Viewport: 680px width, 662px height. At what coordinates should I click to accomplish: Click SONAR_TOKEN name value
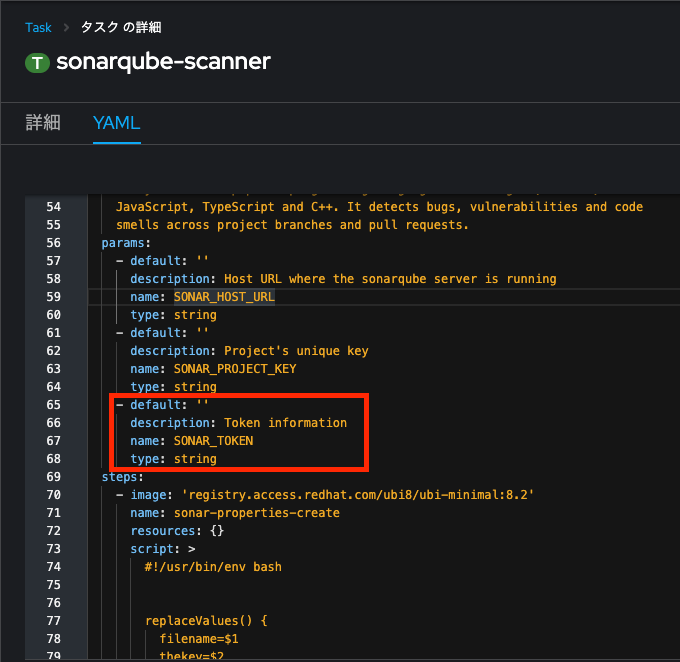point(213,441)
